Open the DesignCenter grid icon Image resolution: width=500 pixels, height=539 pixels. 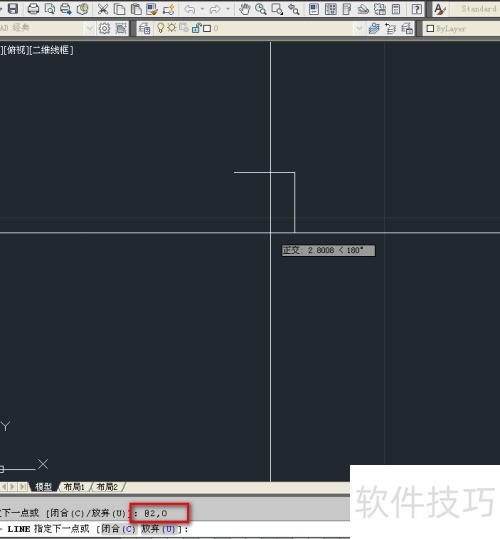point(331,9)
